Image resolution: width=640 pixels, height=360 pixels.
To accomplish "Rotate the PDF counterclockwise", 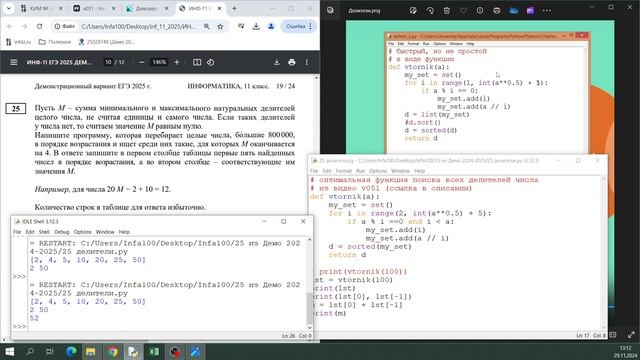I will point(211,62).
